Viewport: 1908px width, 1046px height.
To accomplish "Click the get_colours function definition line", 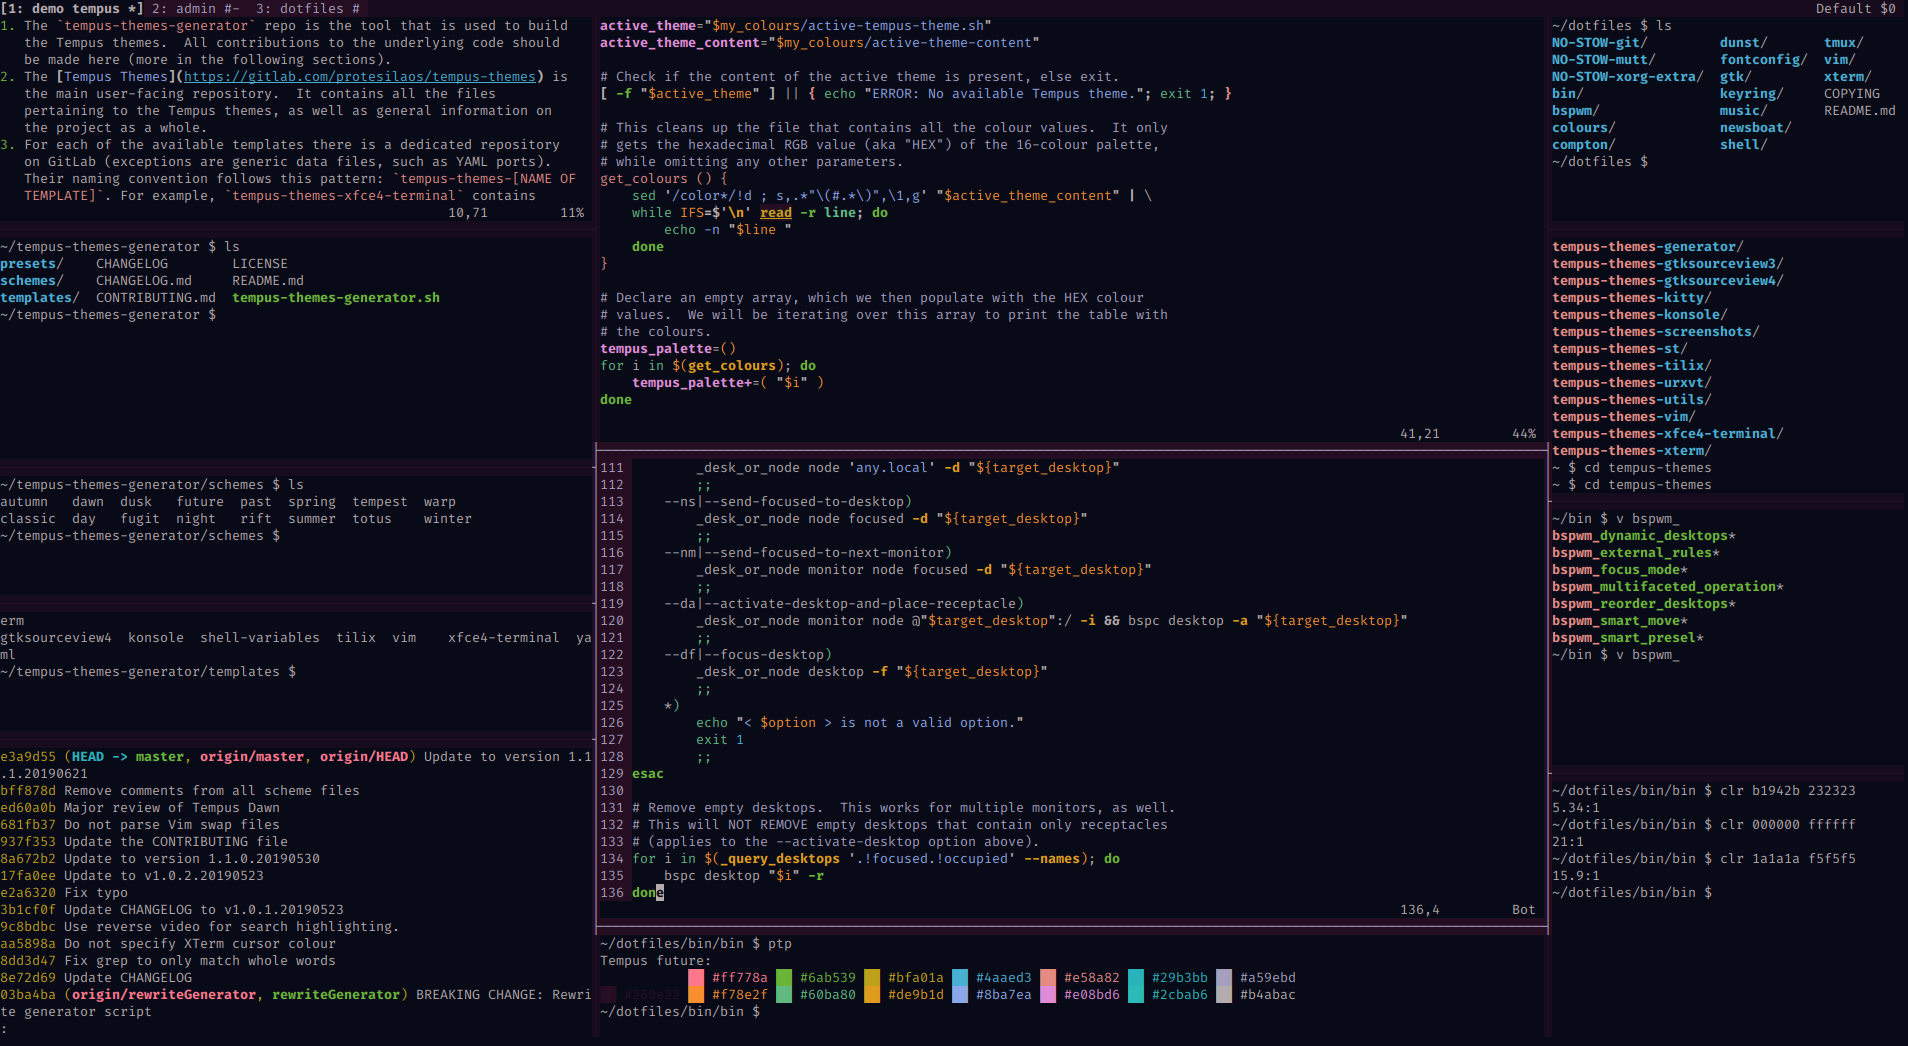I will click(x=664, y=179).
